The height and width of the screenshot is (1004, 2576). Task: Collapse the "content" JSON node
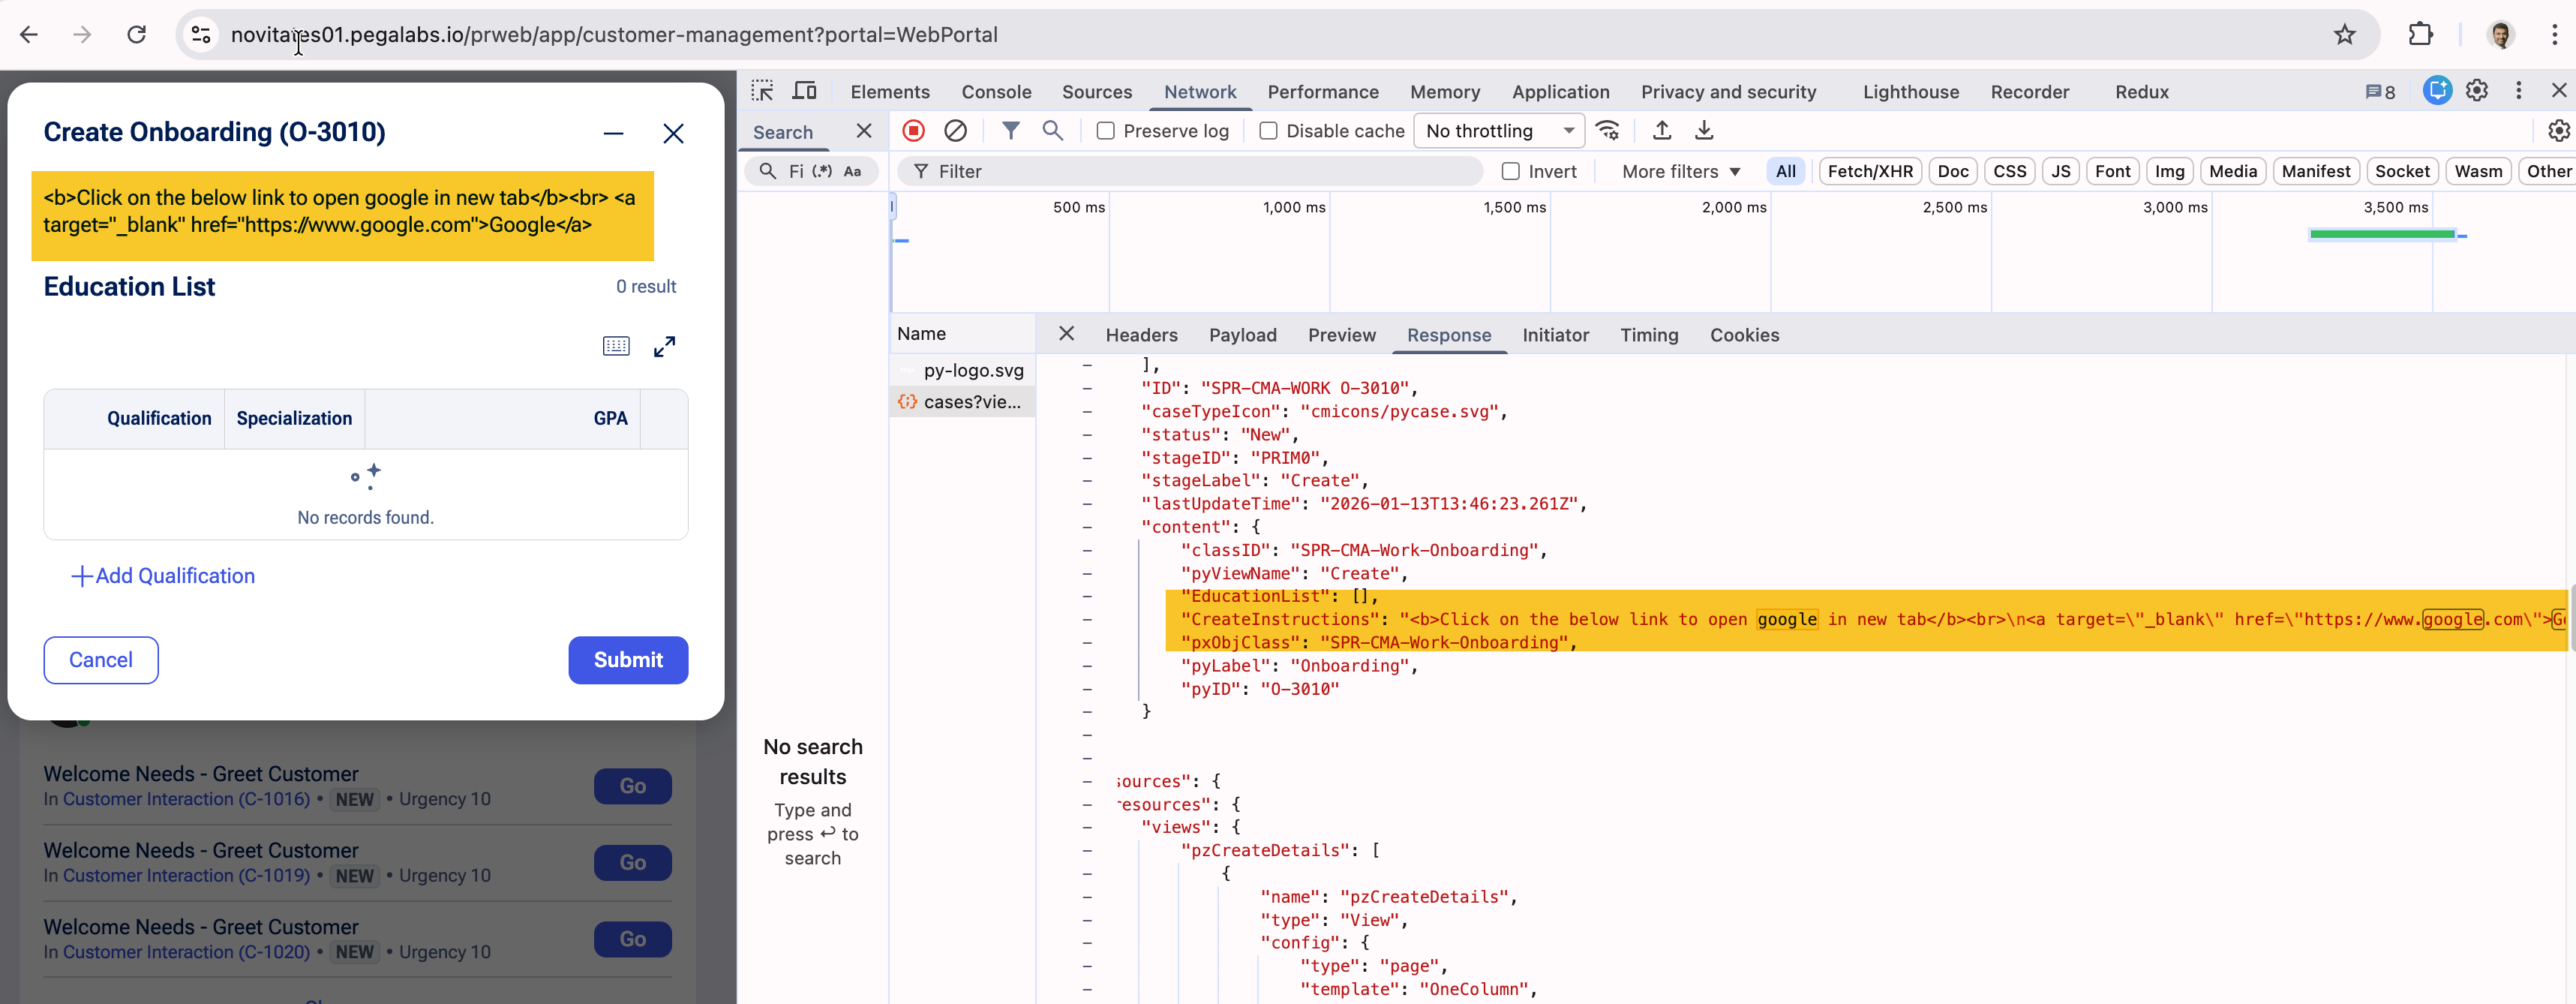1087,527
